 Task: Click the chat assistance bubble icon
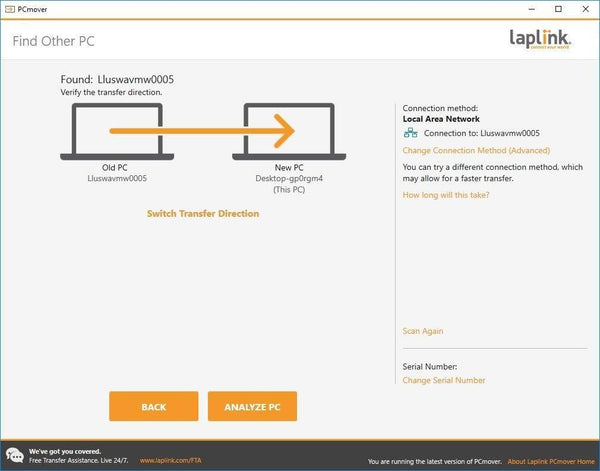(x=15, y=455)
